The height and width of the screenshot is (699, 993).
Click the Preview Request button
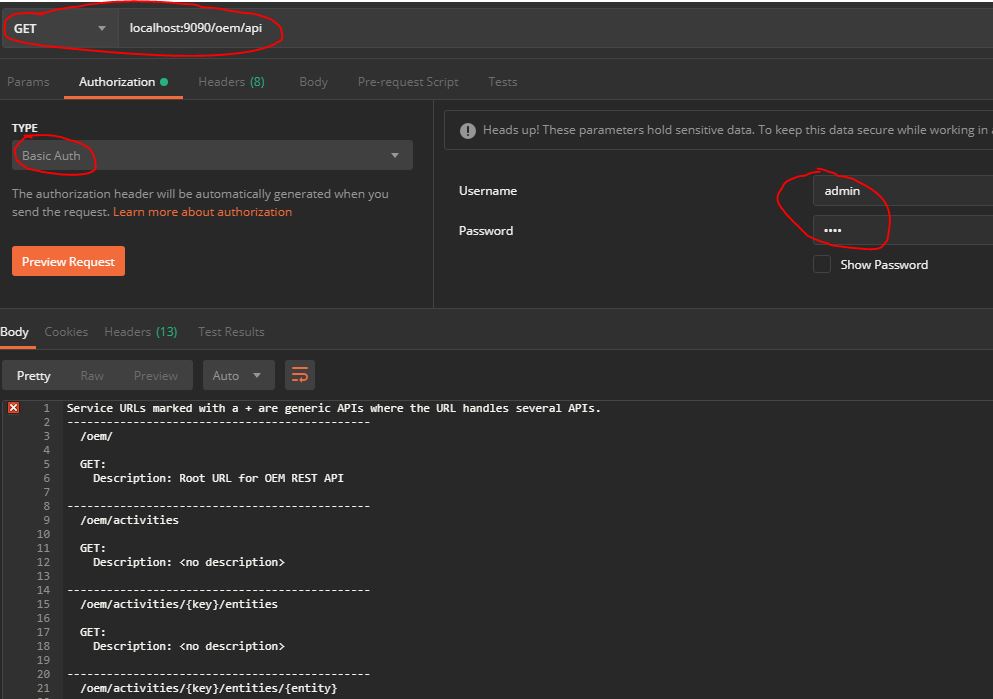click(x=68, y=260)
